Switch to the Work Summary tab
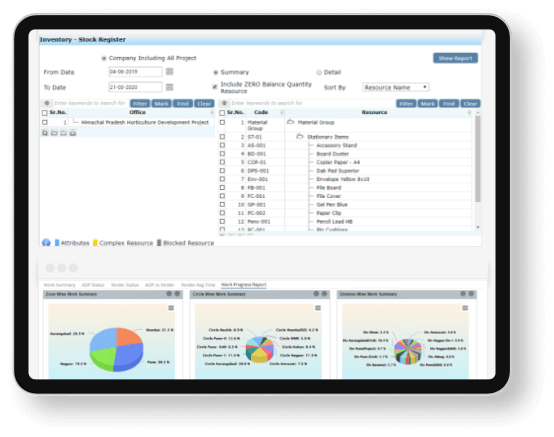 pos(59,285)
